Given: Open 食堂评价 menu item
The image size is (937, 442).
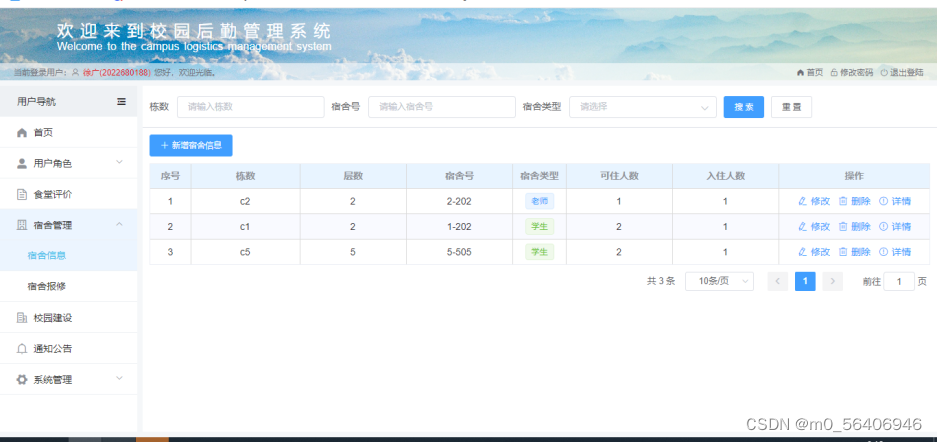Looking at the screenshot, I should tap(69, 194).
